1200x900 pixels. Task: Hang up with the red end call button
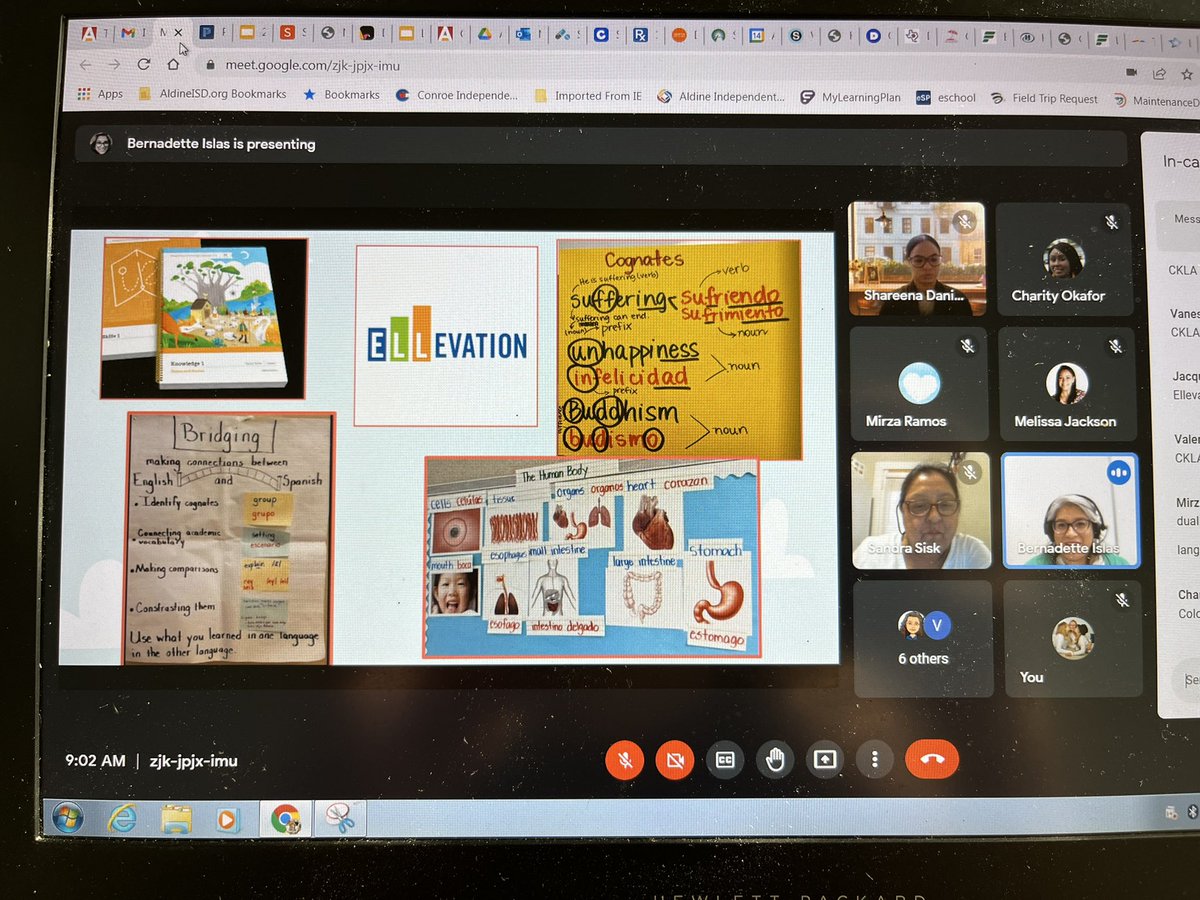coord(933,758)
